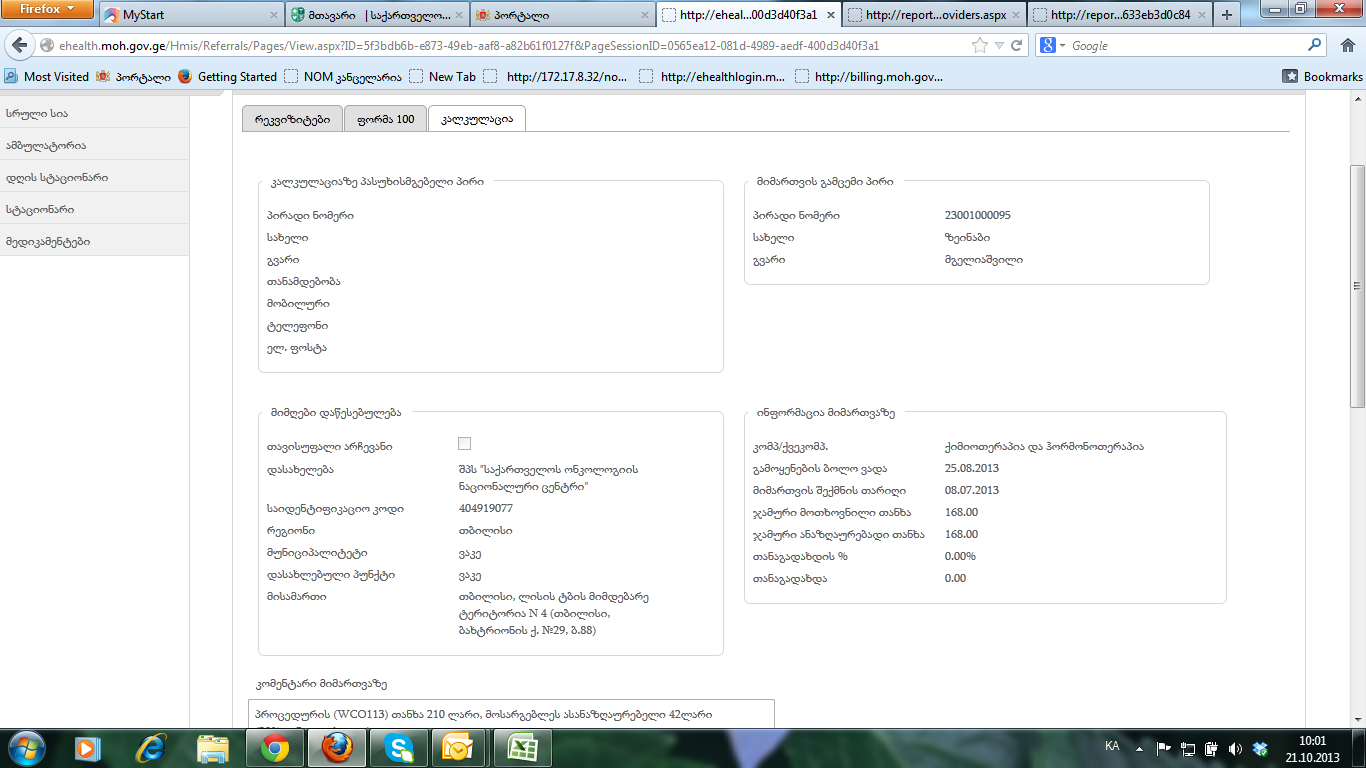The height and width of the screenshot is (768, 1366).
Task: Reload the page with the refresh icon
Action: tap(1017, 46)
